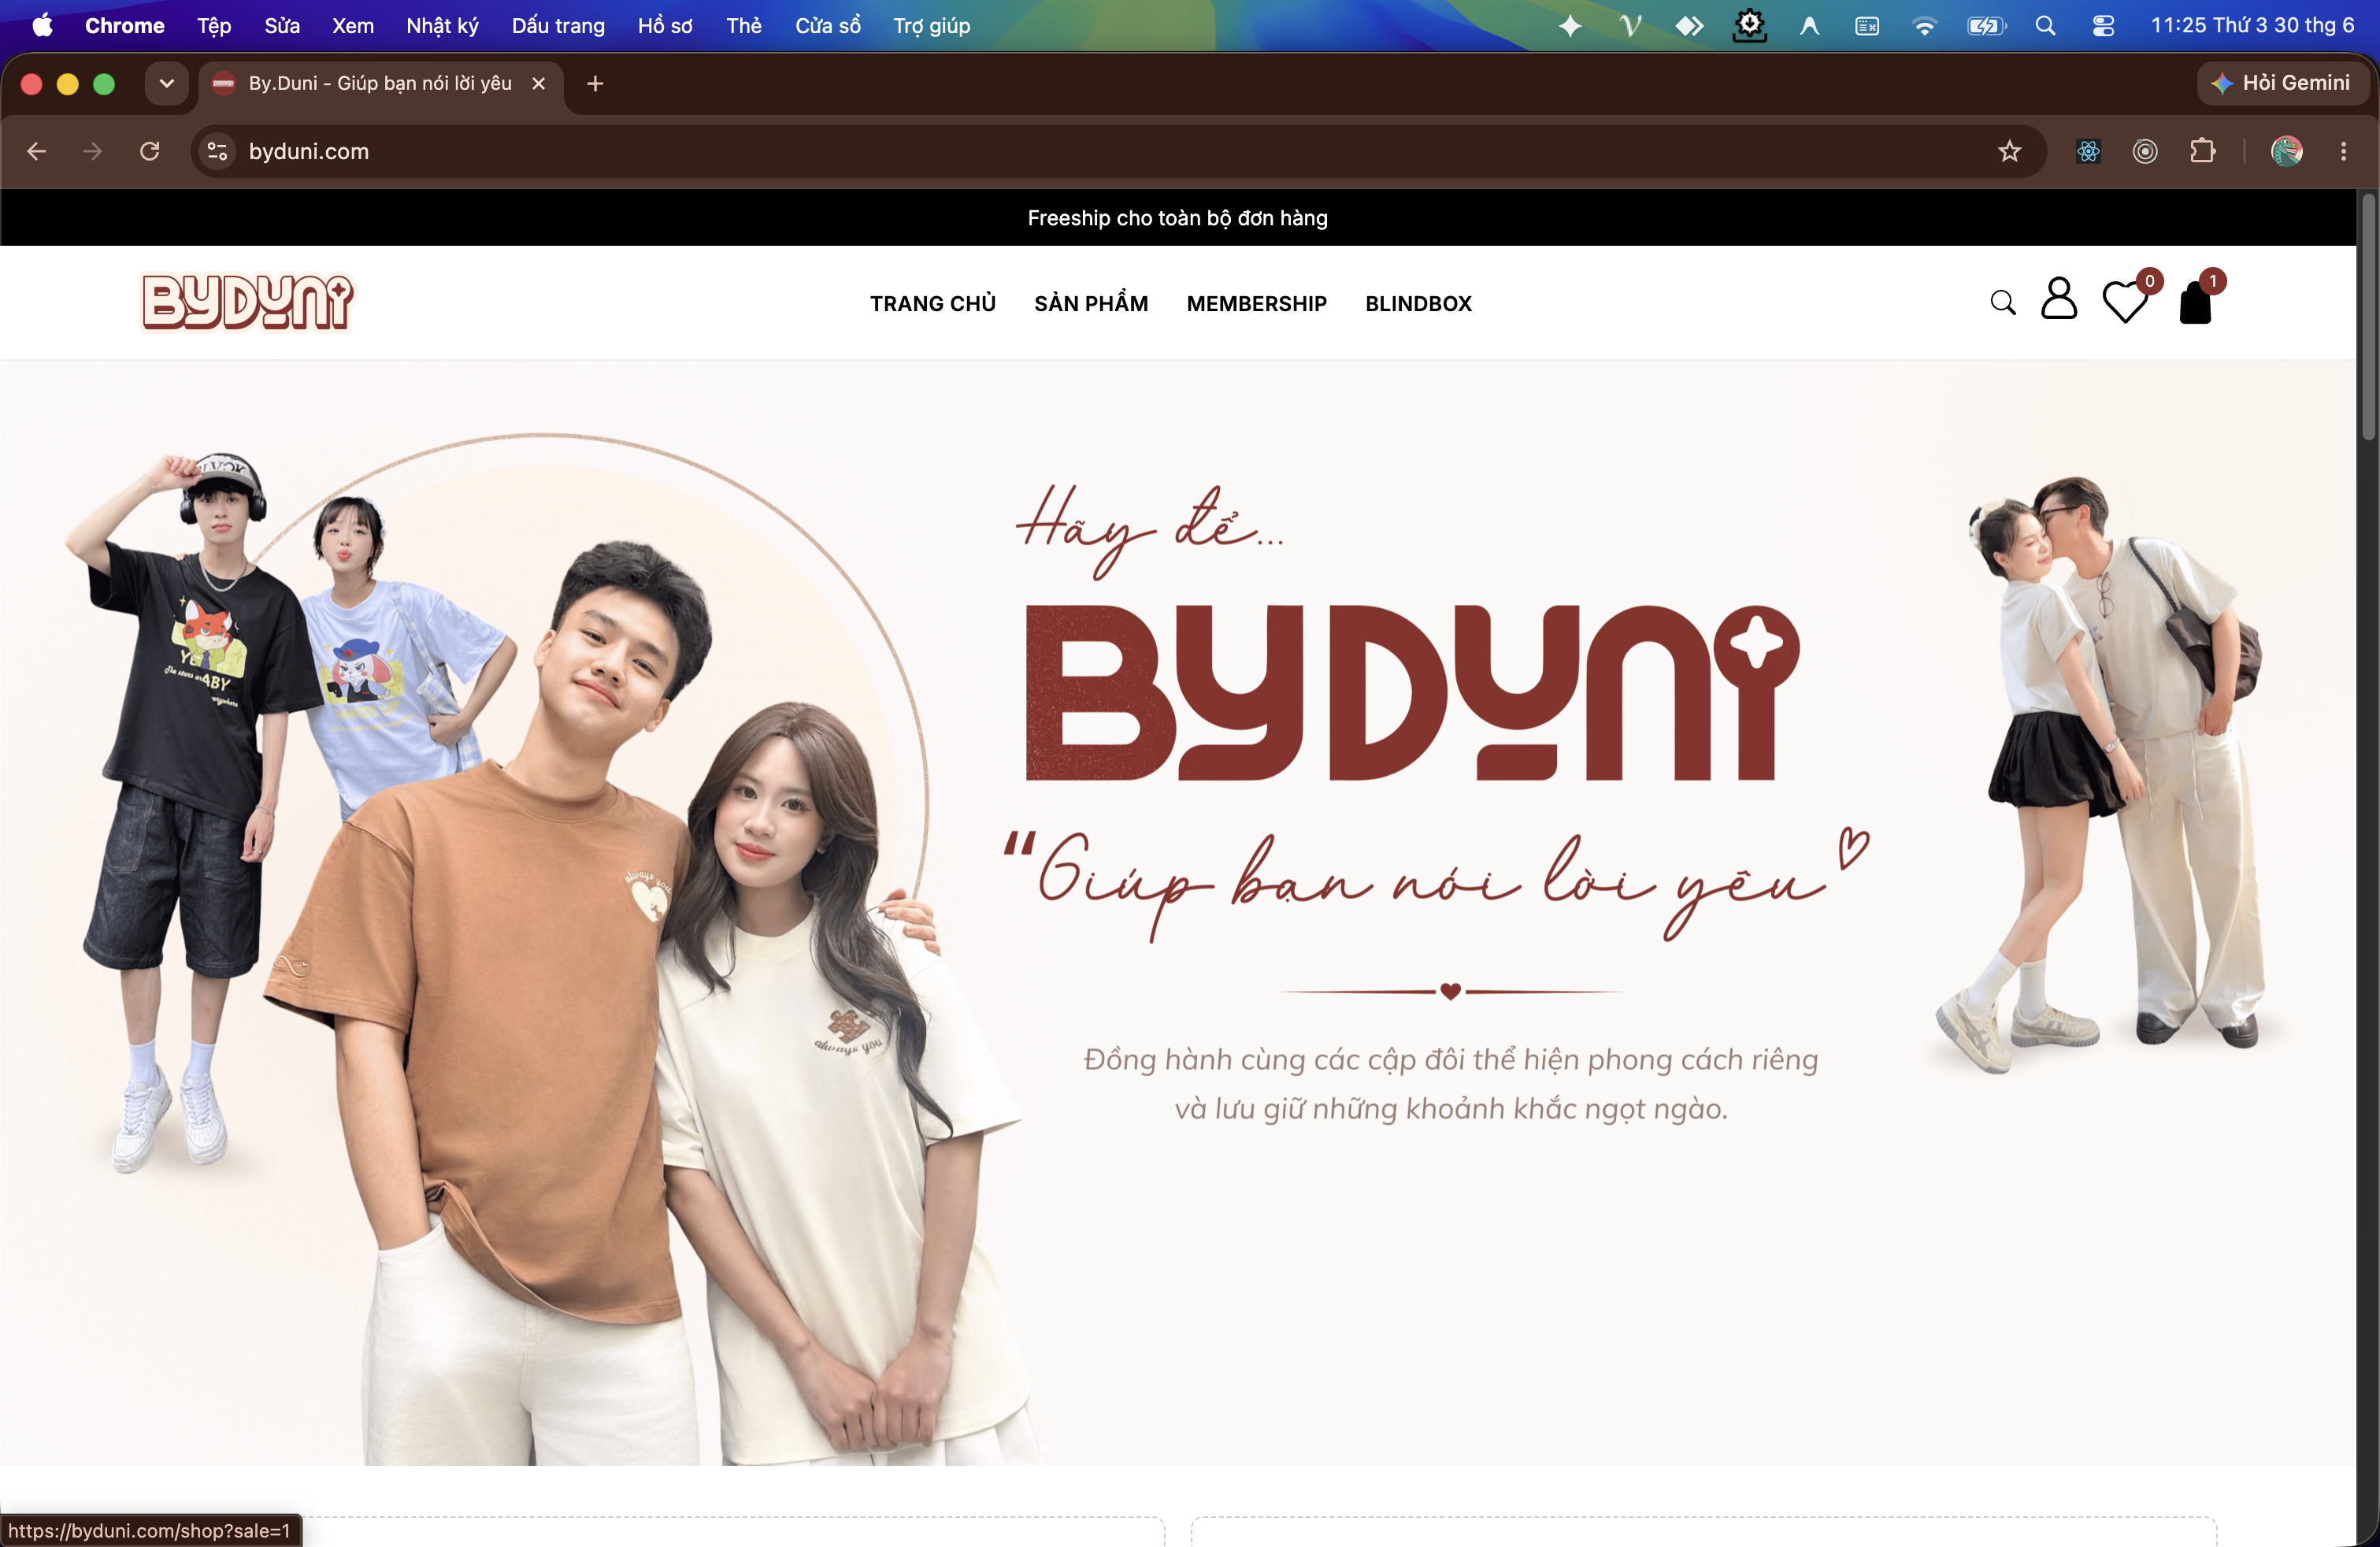Image resolution: width=2380 pixels, height=1547 pixels.
Task: Open the Sửa menu
Action: coord(282,25)
